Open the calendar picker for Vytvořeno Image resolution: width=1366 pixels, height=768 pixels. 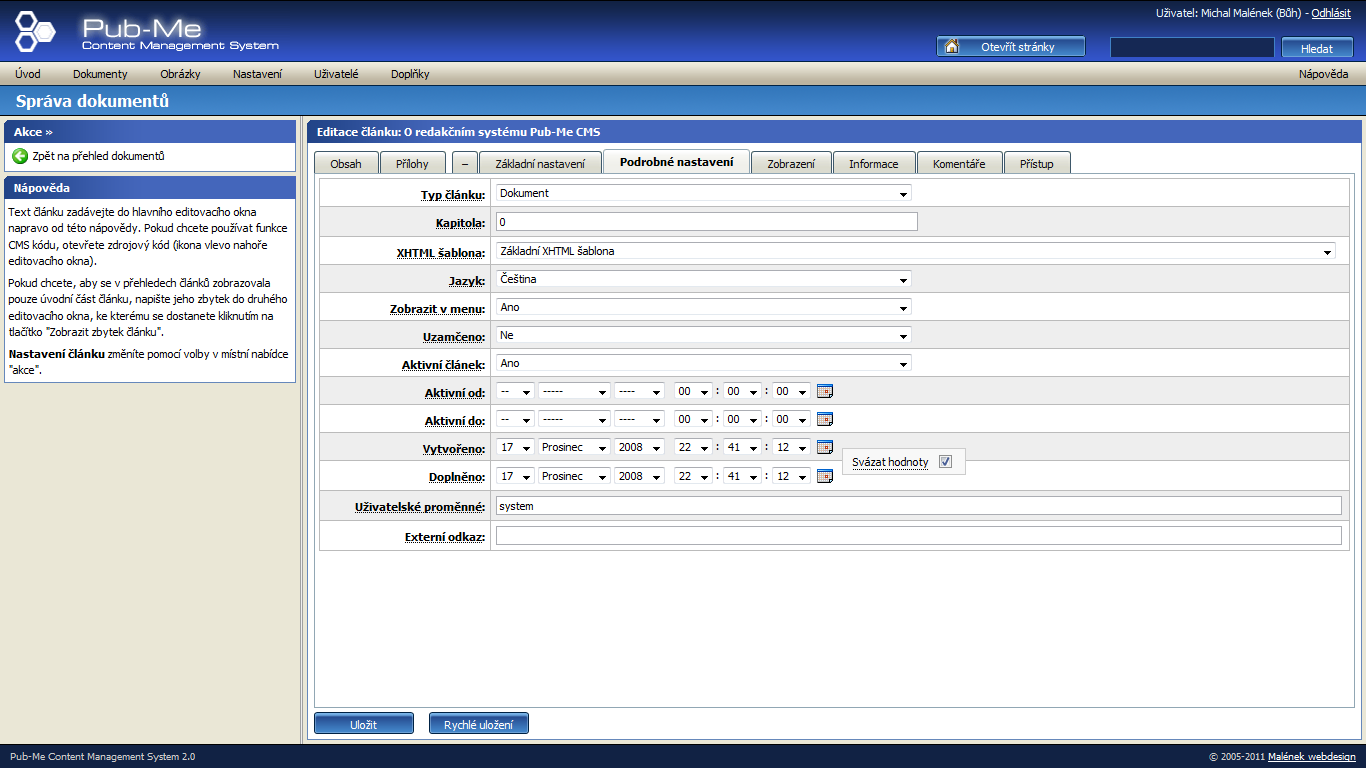(x=825, y=448)
